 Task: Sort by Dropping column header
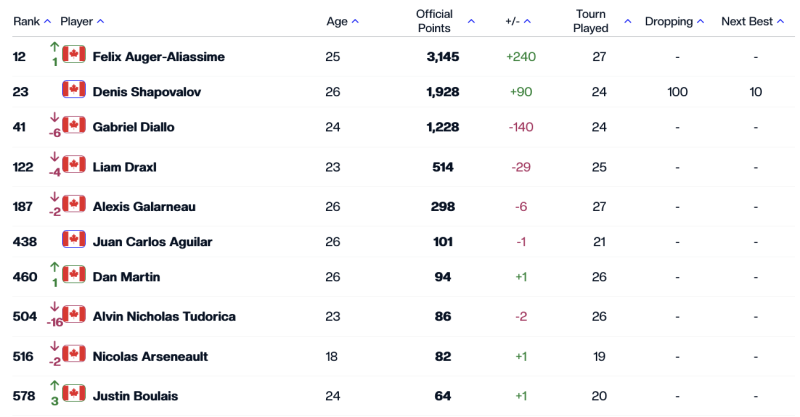point(674,21)
